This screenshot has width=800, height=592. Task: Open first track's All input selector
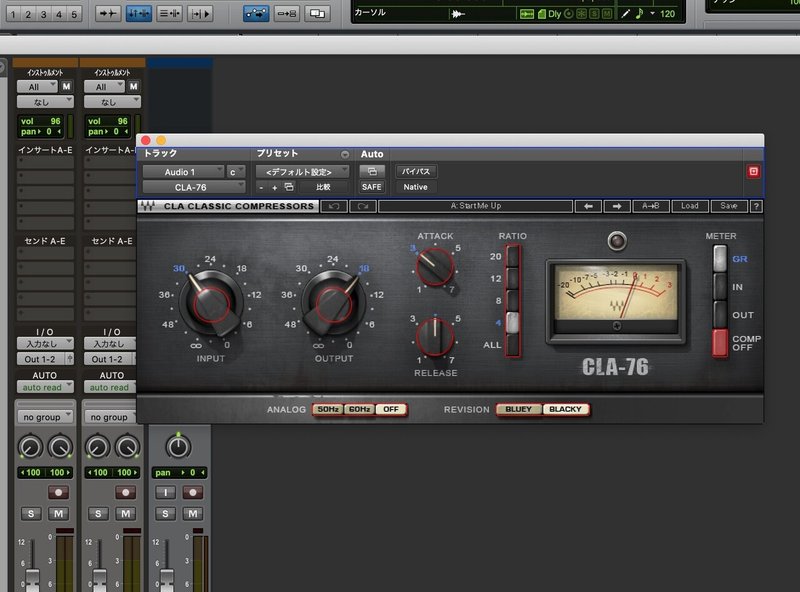point(37,87)
